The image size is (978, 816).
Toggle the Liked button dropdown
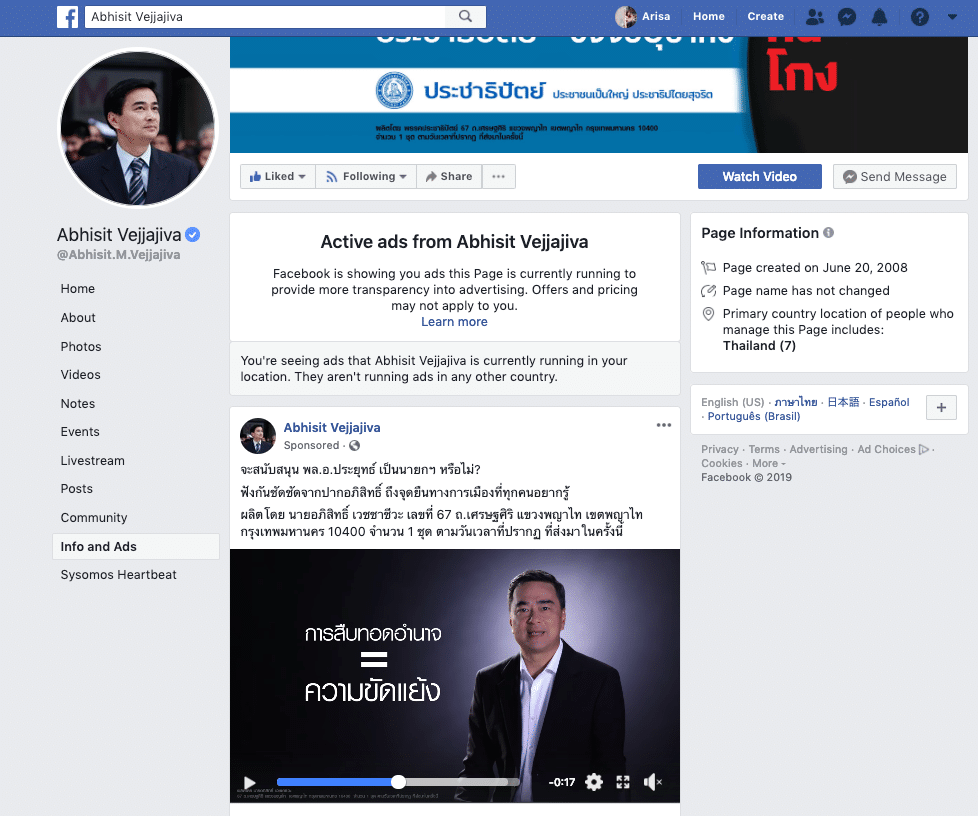coord(278,177)
